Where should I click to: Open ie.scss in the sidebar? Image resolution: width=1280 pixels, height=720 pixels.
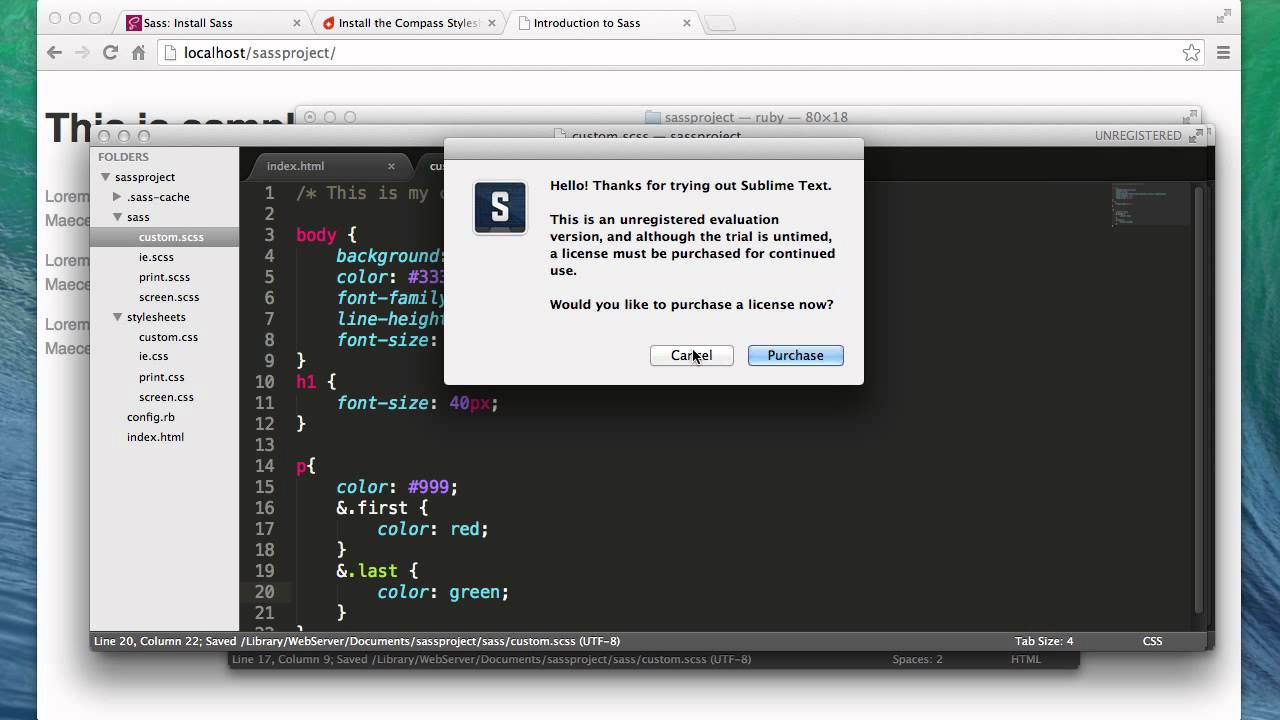click(156, 257)
